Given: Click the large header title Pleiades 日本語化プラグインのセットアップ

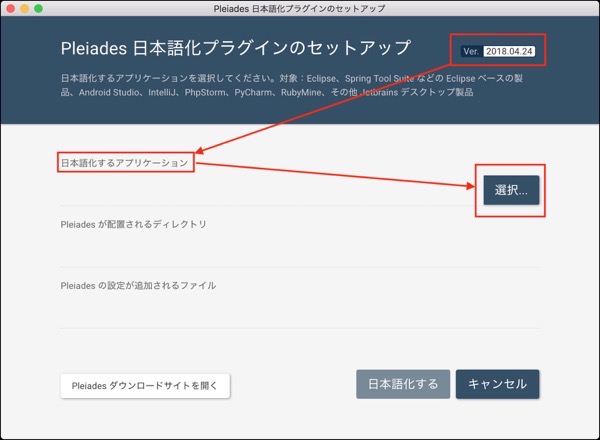Looking at the screenshot, I should (233, 48).
